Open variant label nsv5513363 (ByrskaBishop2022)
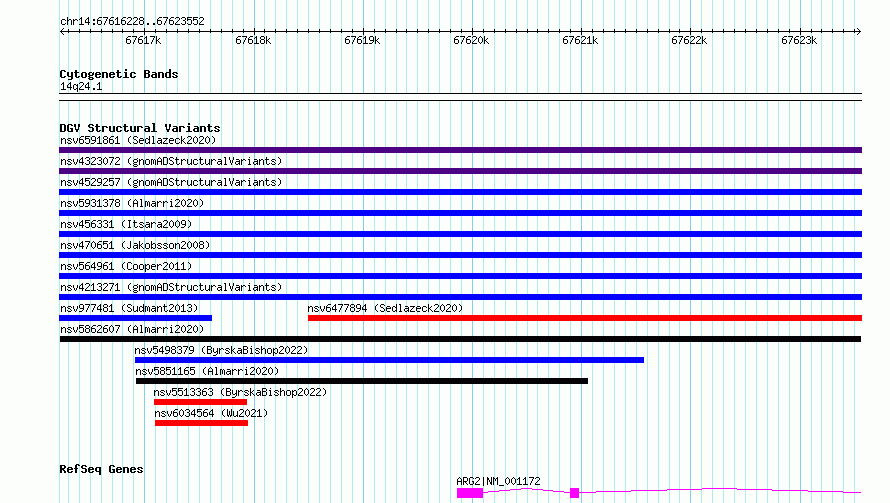Image resolution: width=890 pixels, height=503 pixels. pos(240,392)
